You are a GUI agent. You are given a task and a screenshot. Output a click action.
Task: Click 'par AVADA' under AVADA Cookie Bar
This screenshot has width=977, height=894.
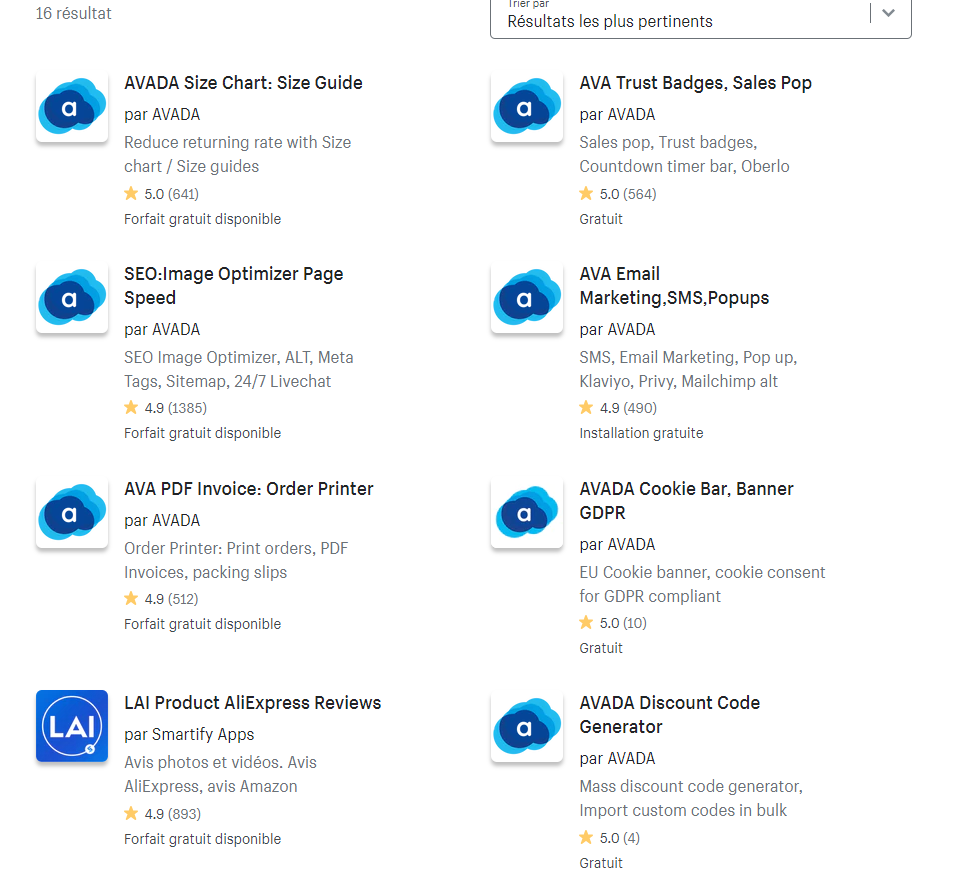click(x=617, y=544)
